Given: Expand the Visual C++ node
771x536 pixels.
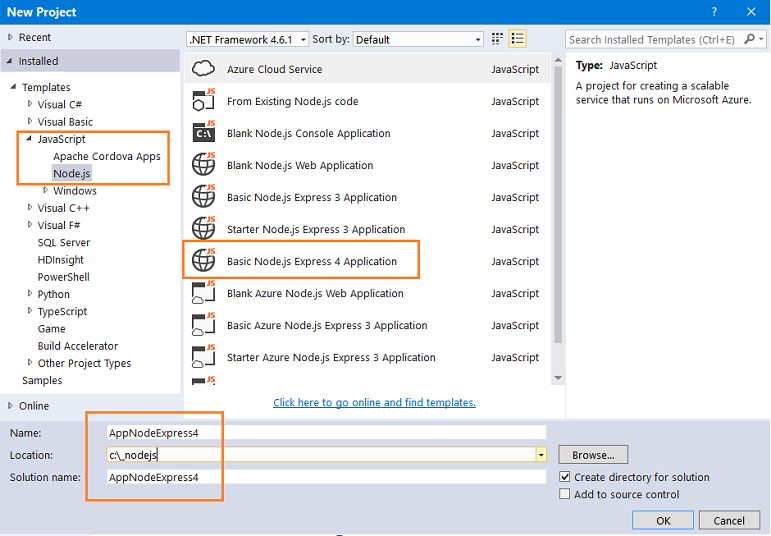Looking at the screenshot, I should coord(30,208).
